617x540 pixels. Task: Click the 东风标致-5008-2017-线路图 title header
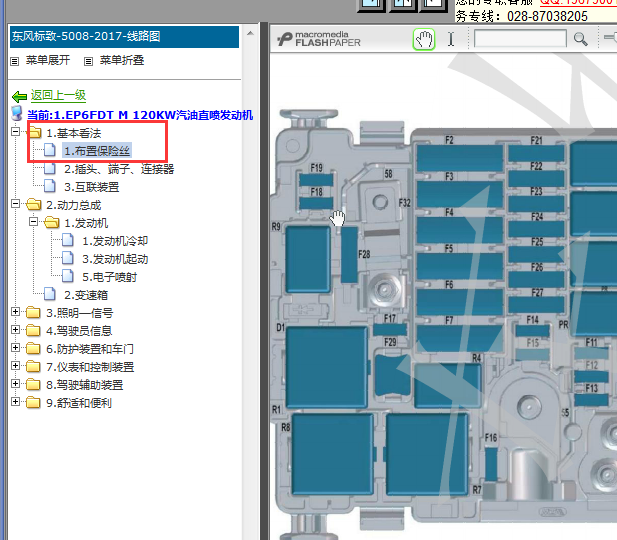coord(124,37)
